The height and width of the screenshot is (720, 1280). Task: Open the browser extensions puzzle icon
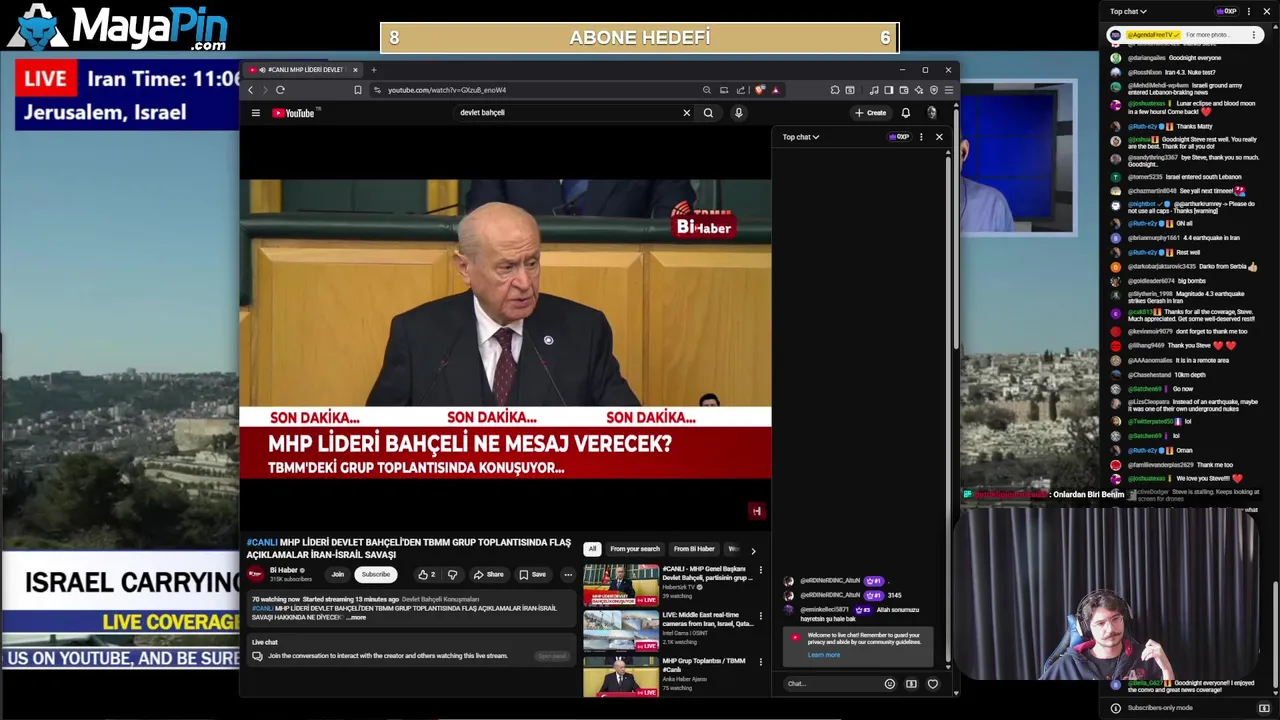point(835,90)
